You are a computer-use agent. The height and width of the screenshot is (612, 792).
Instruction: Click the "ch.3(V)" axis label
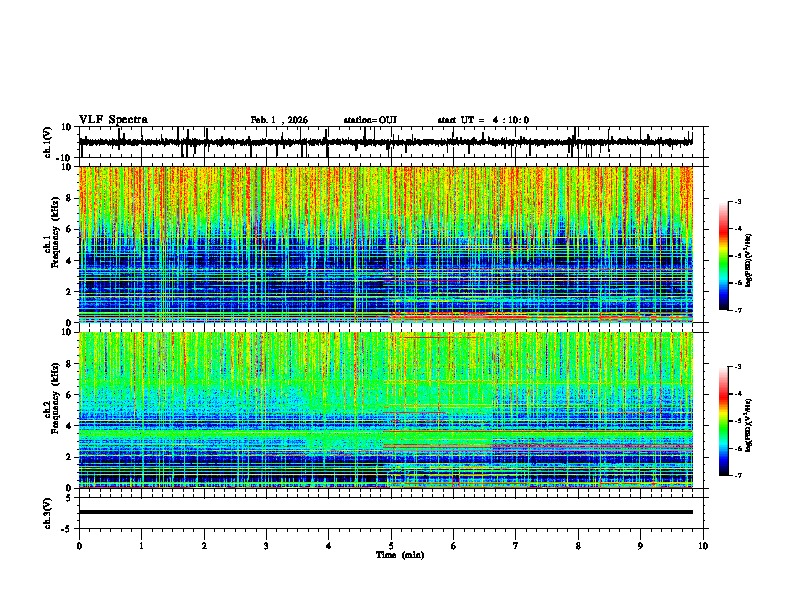48,513
